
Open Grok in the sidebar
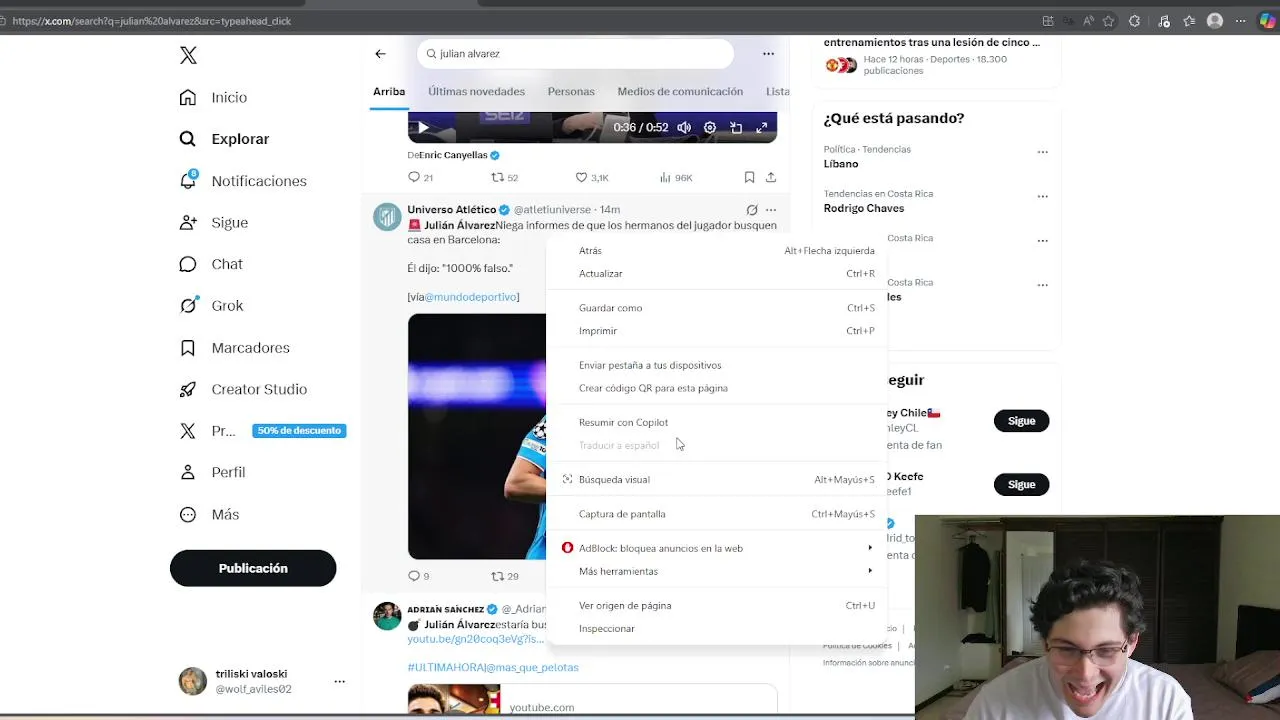pyautogui.click(x=211, y=306)
